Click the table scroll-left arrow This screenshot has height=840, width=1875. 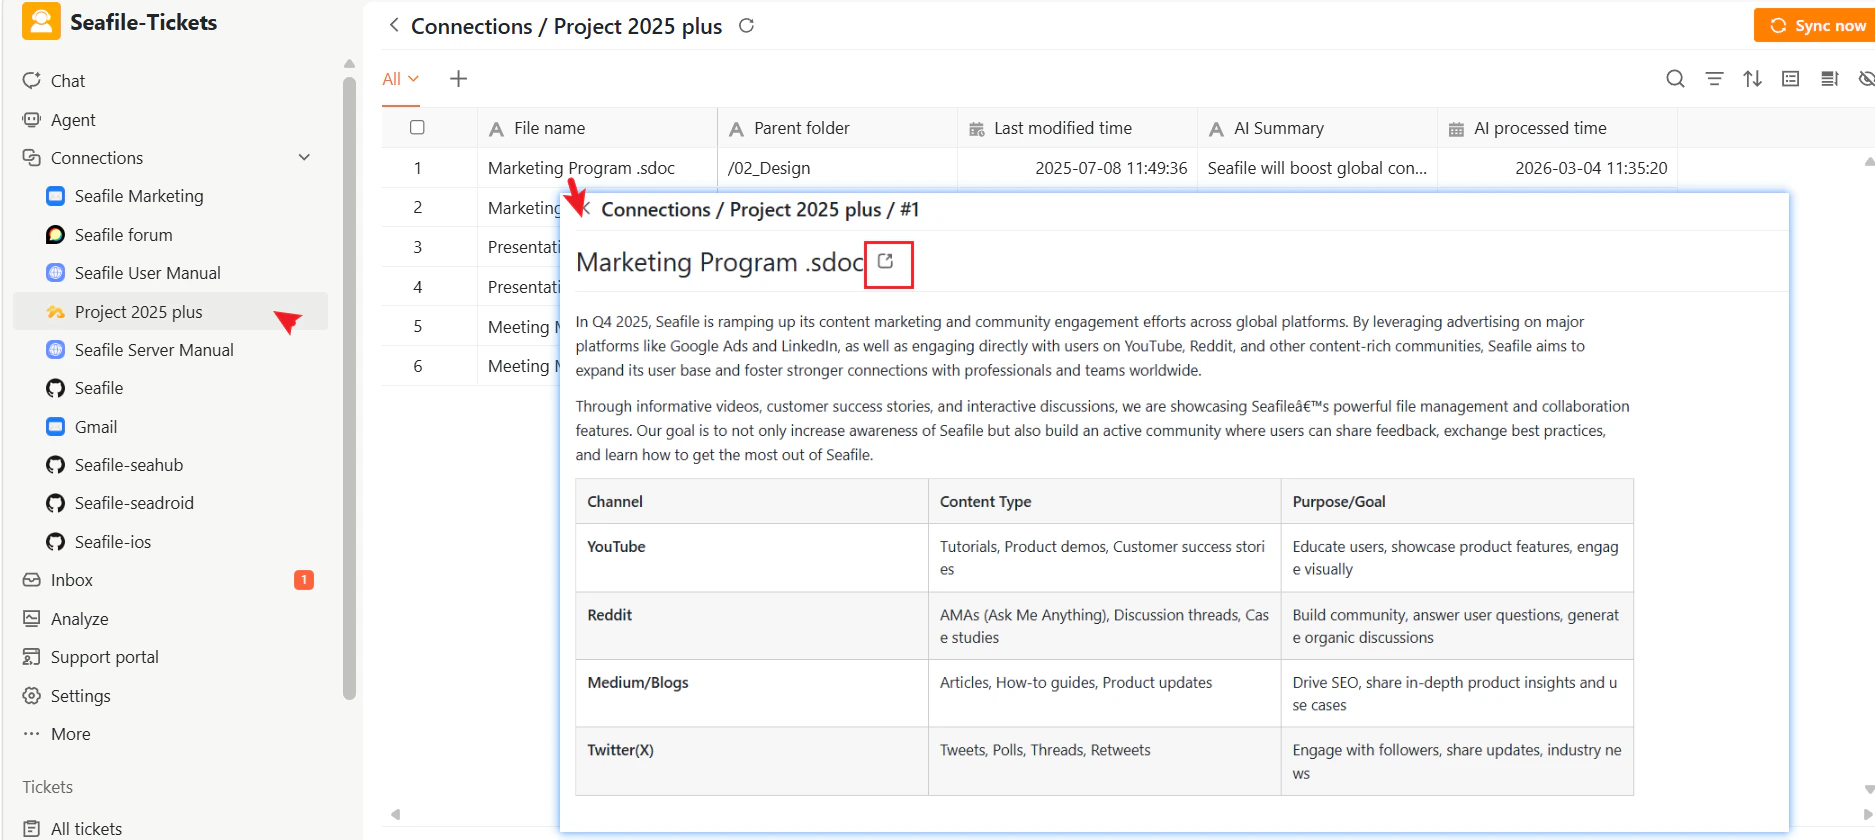click(x=395, y=814)
